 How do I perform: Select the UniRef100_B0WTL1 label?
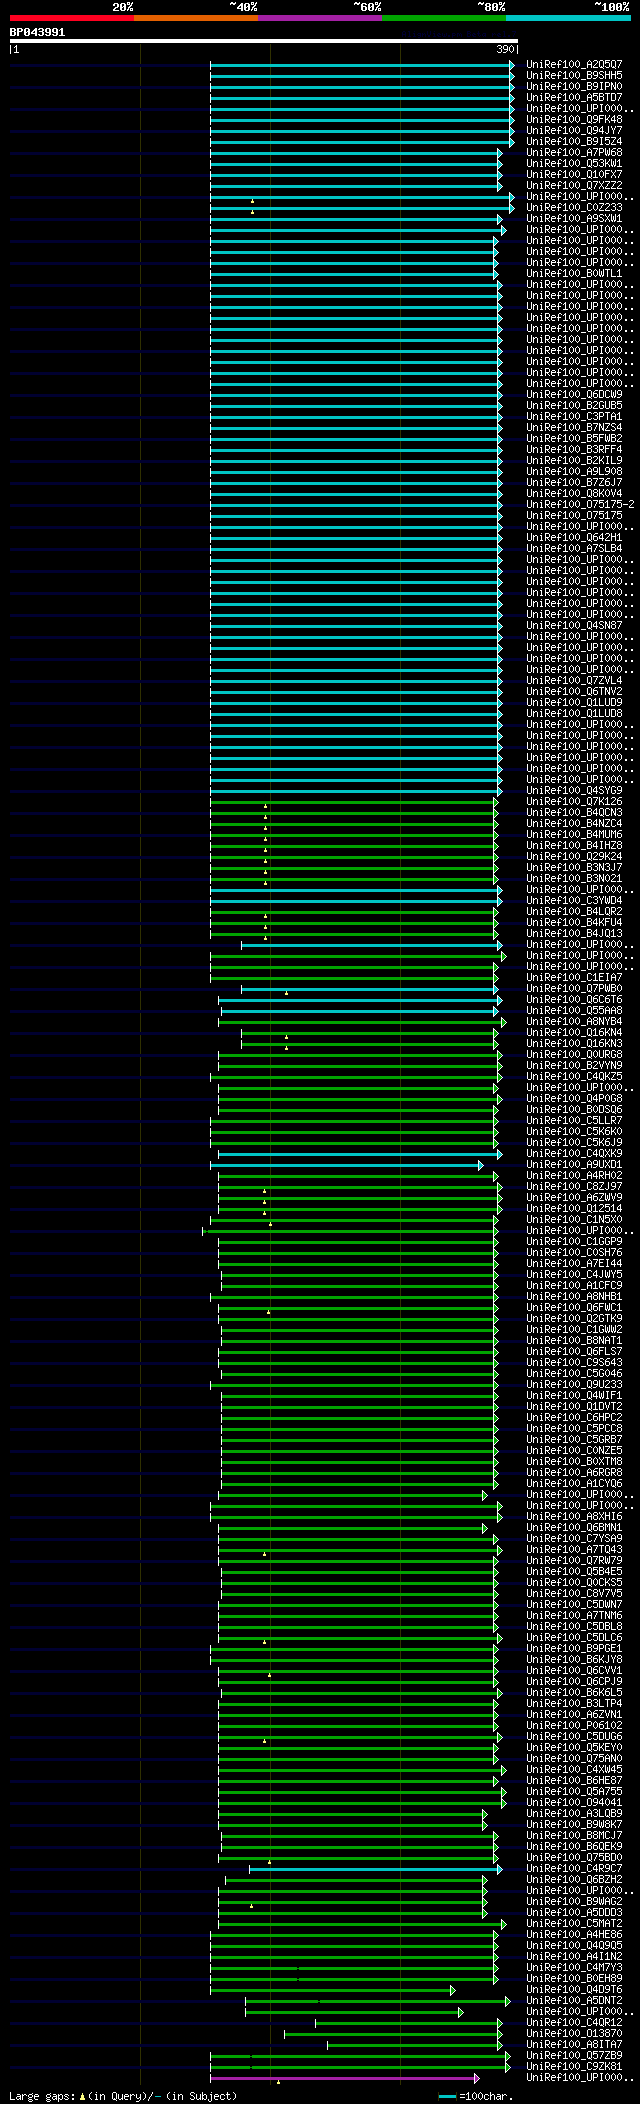click(574, 273)
